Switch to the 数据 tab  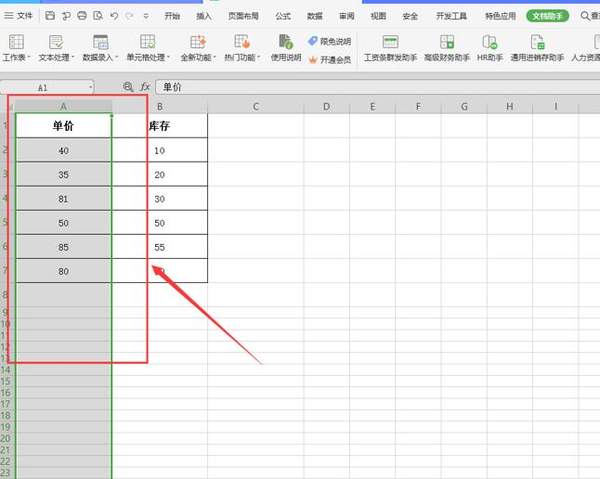pyautogui.click(x=315, y=16)
